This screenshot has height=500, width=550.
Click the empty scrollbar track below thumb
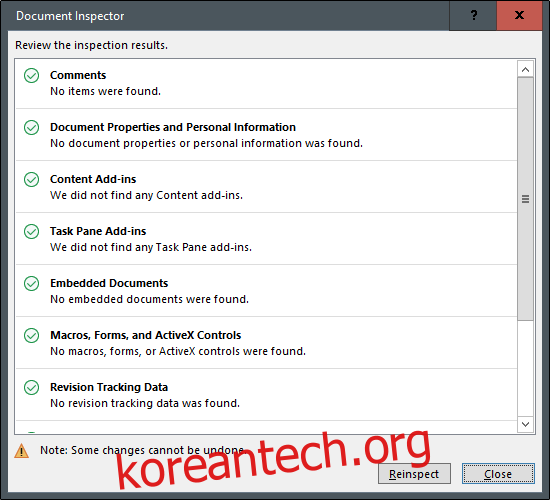point(525,368)
